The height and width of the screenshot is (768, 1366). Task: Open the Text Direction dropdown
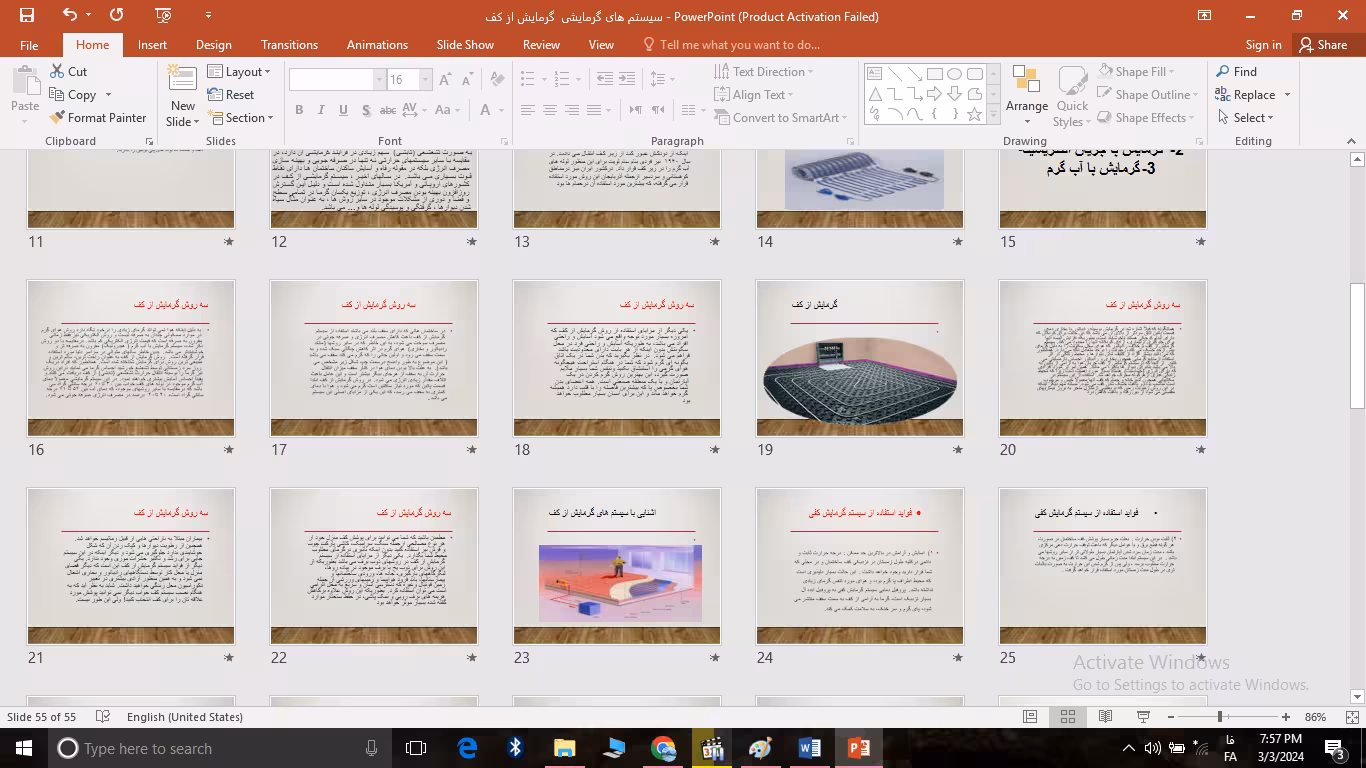coord(764,72)
